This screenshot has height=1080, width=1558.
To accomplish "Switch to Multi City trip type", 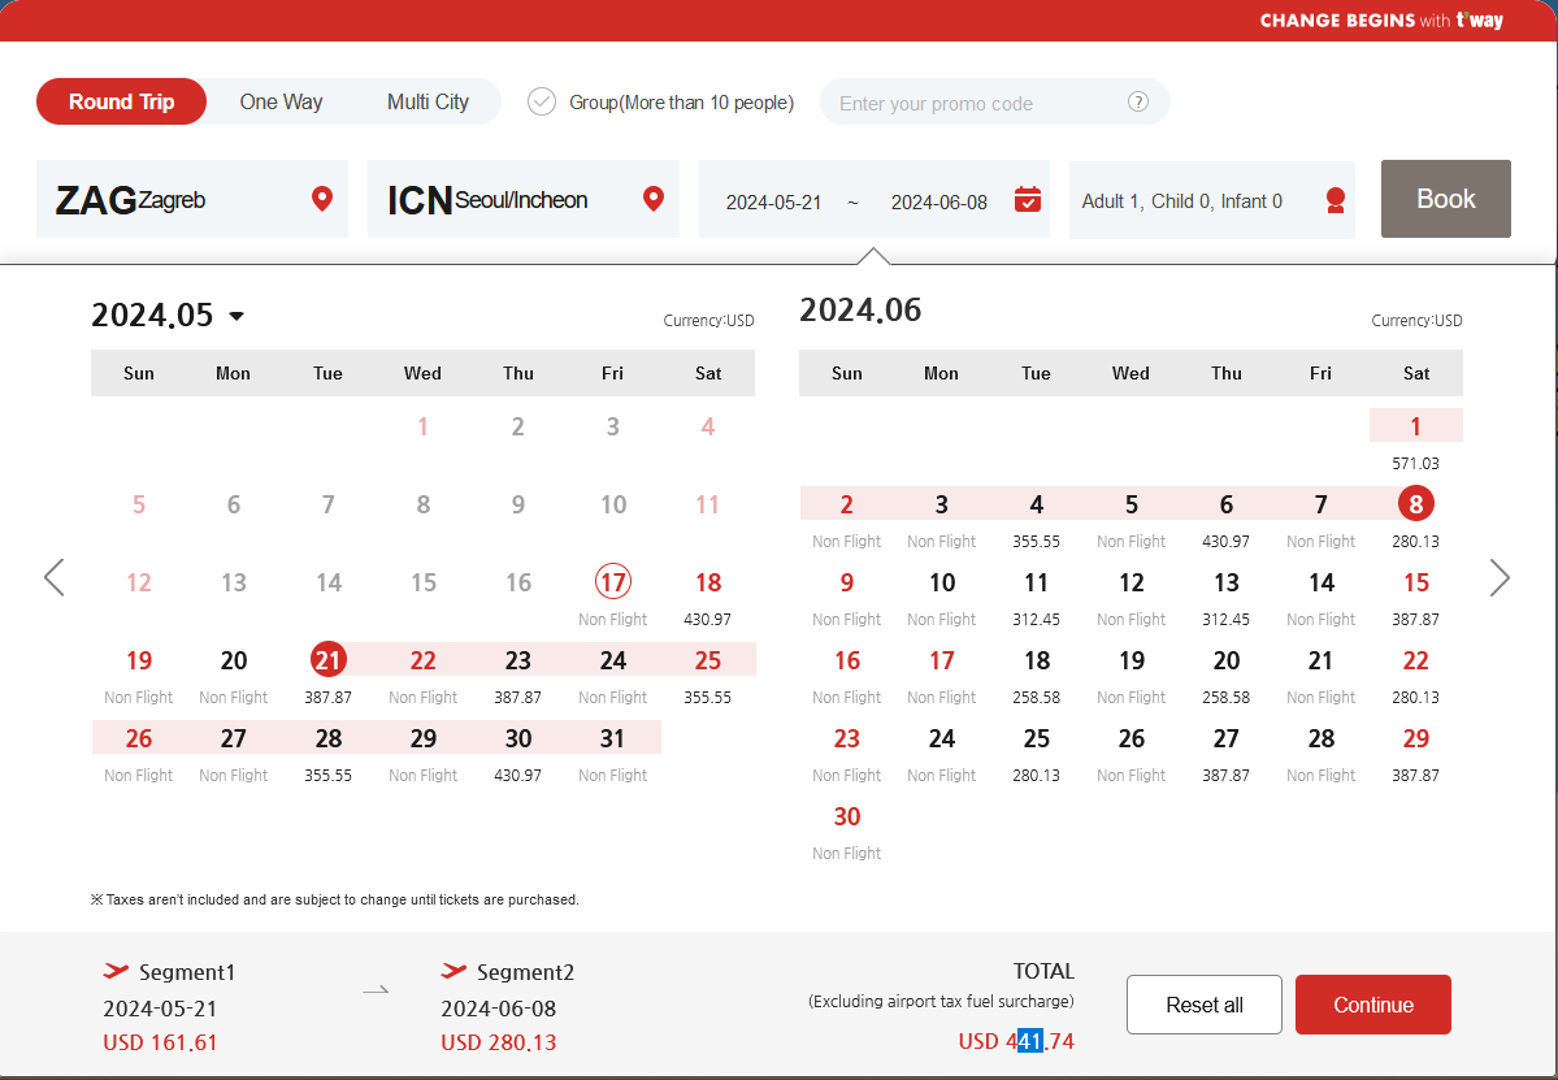I will 427,102.
